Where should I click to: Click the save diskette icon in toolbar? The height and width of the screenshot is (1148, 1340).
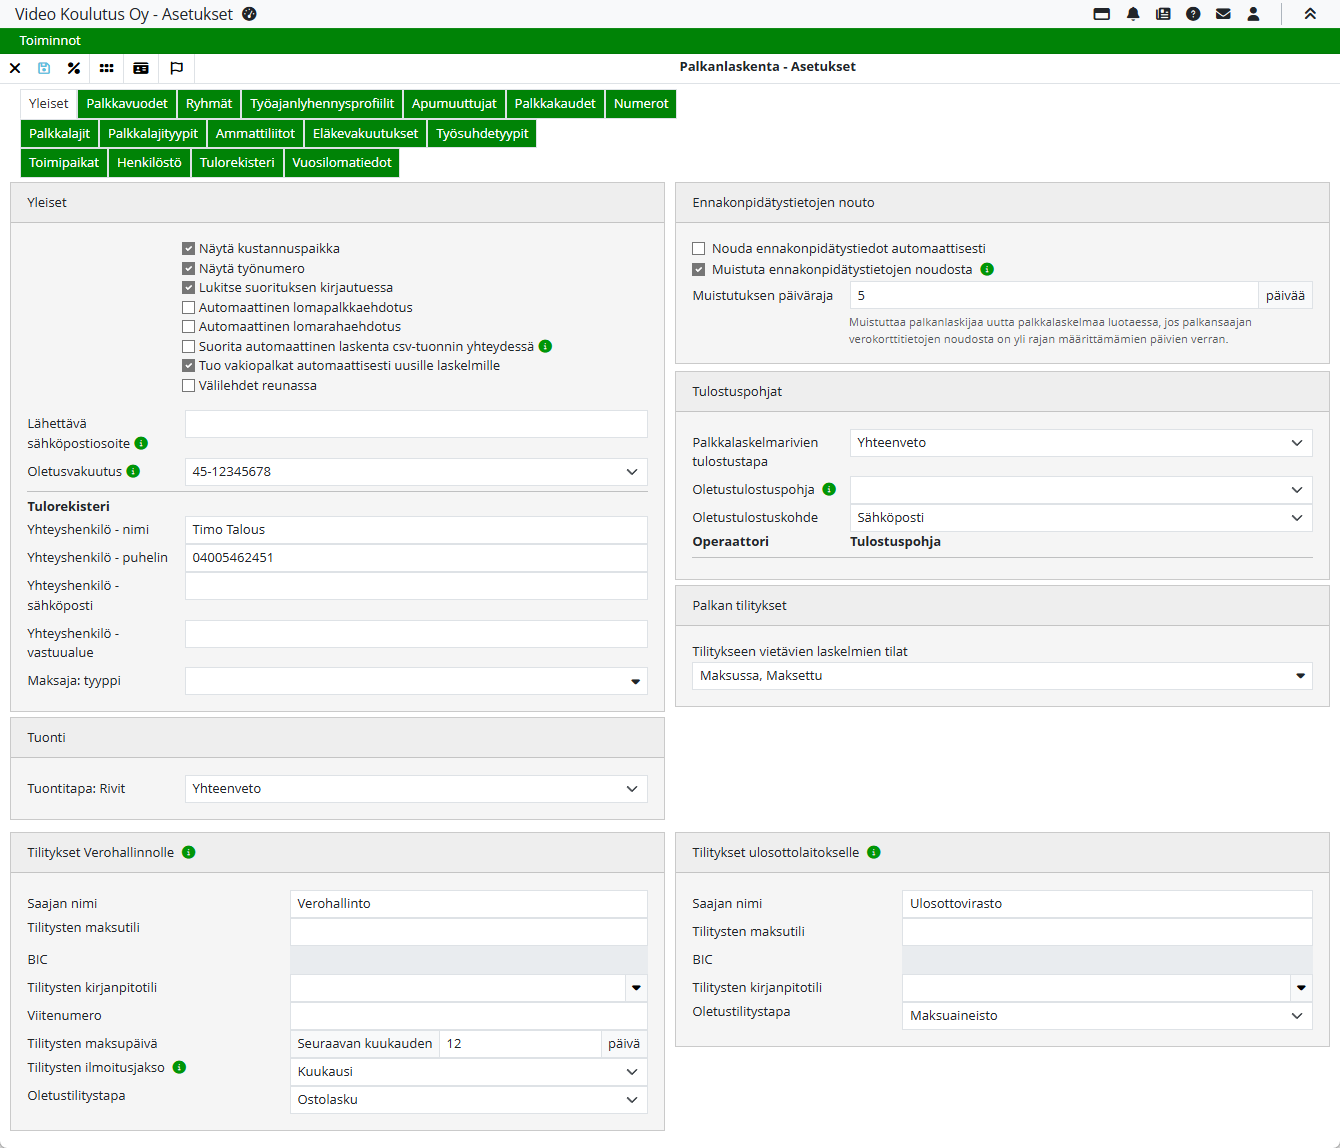[x=44, y=68]
